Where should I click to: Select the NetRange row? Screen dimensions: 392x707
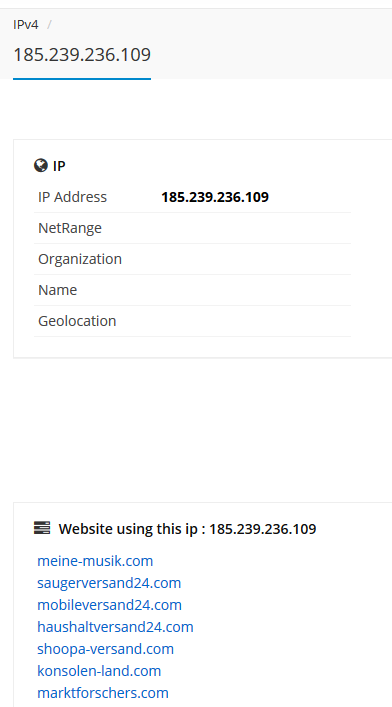192,228
